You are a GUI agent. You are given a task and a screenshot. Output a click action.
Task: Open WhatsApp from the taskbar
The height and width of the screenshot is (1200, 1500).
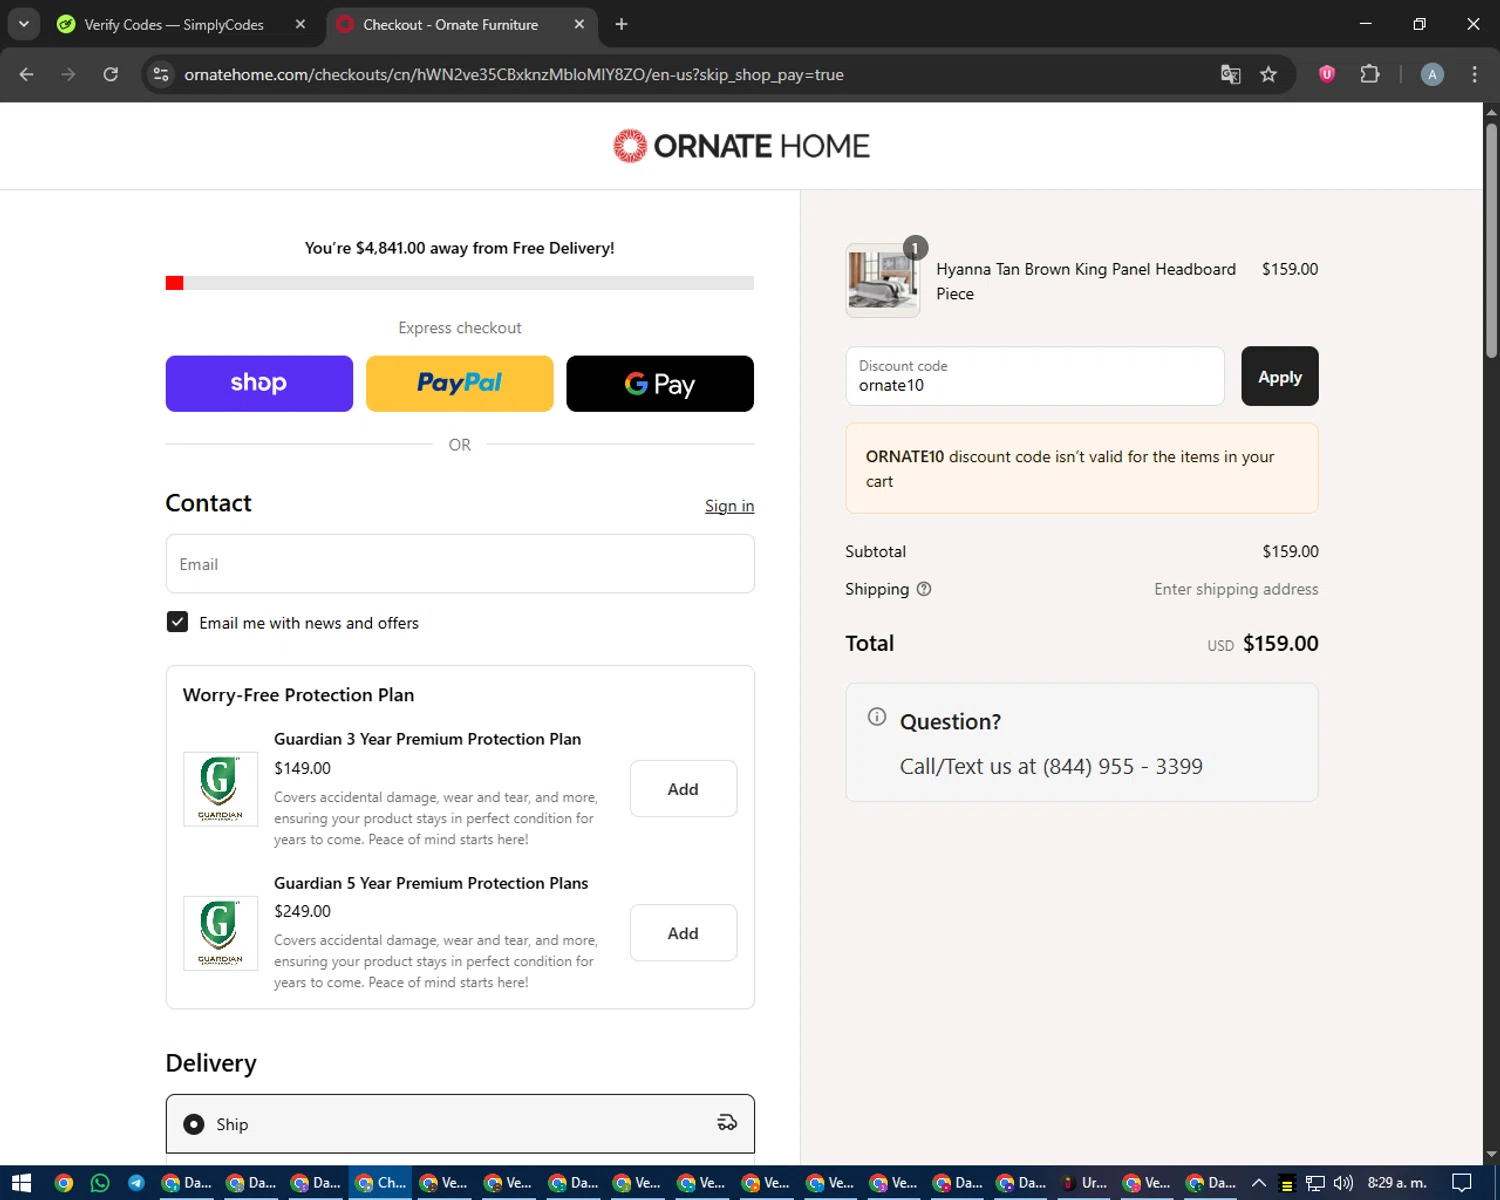click(100, 1183)
